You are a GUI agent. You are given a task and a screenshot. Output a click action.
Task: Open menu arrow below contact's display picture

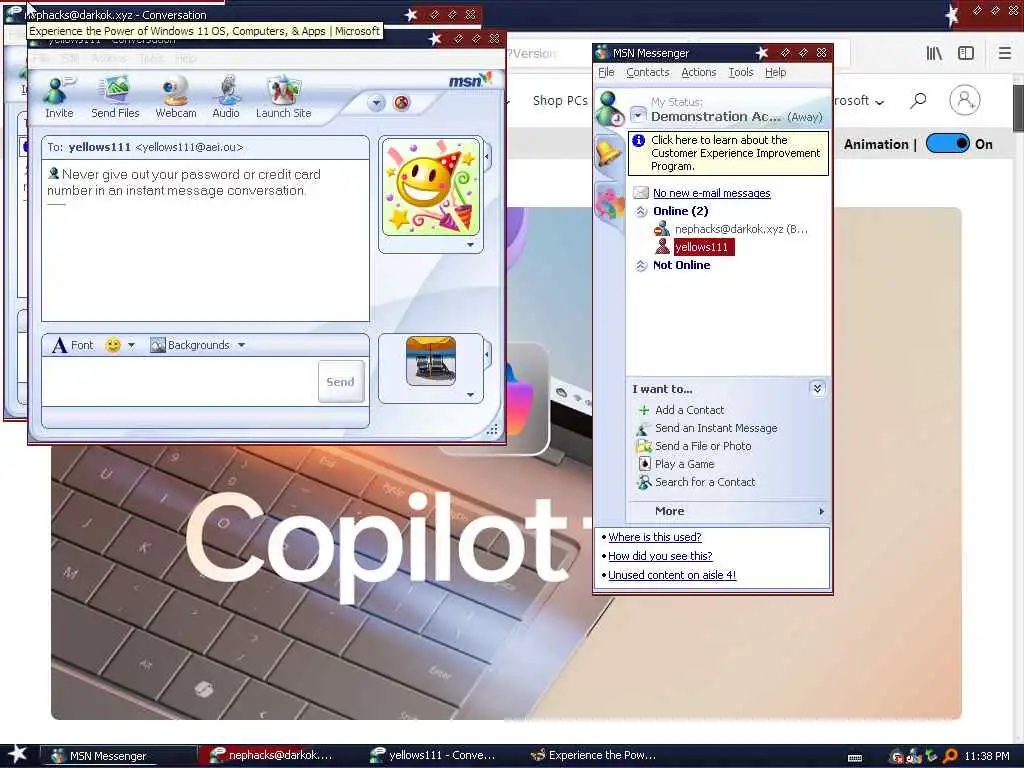click(x=470, y=245)
